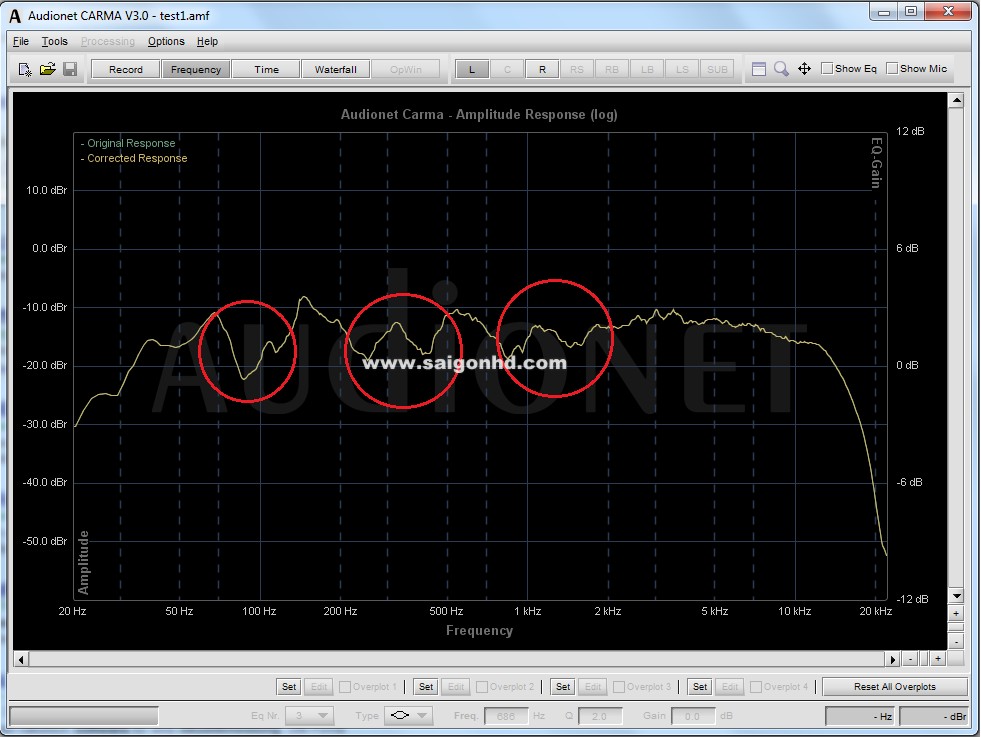This screenshot has width=981, height=737.
Task: Click the dBr readout field
Action: click(x=934, y=716)
